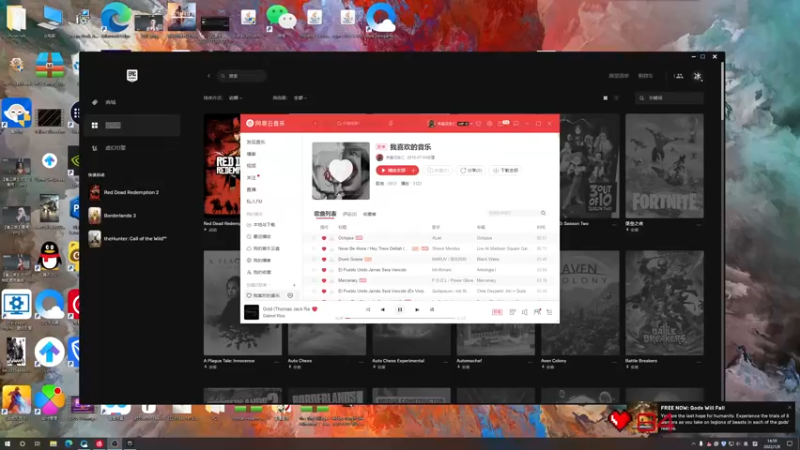Switch to the comments tab
This screenshot has width=800, height=450.
(x=349, y=214)
